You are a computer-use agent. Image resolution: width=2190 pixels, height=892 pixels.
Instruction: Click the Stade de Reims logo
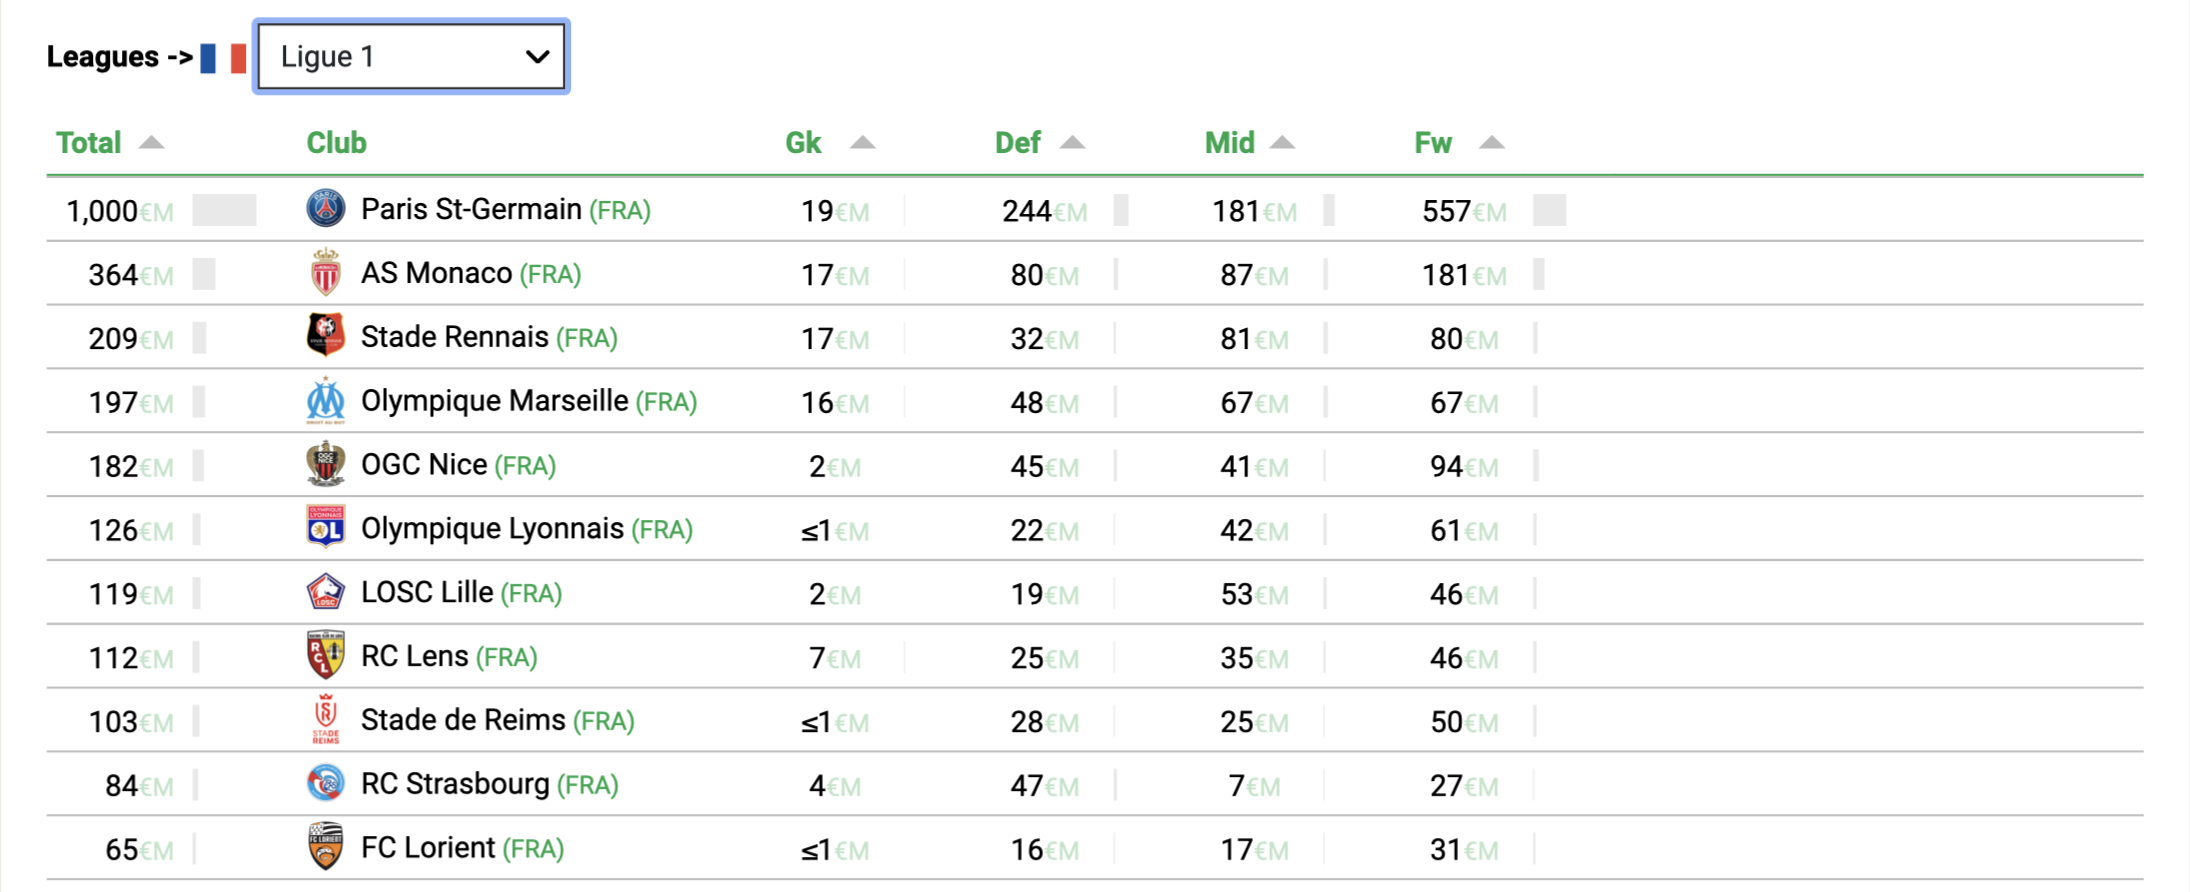click(x=326, y=720)
